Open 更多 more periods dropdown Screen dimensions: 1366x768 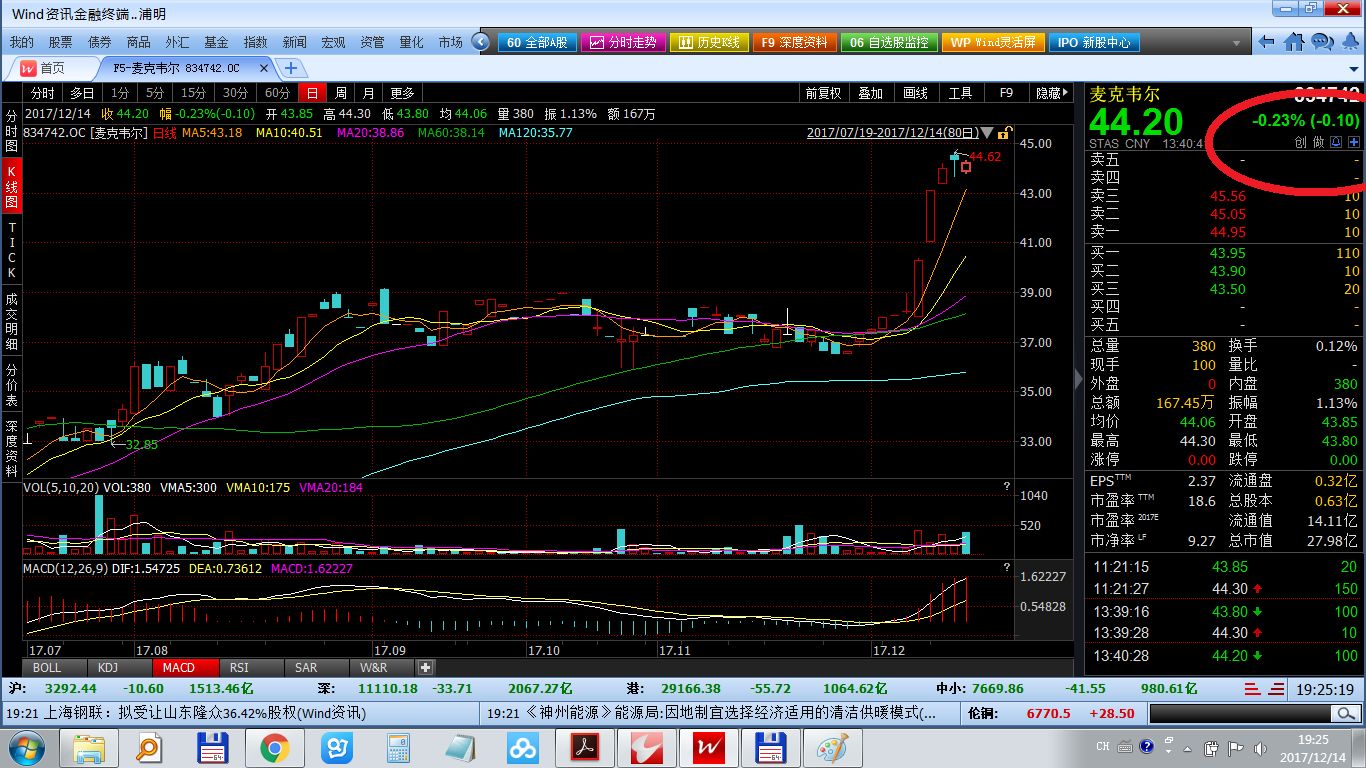click(402, 93)
